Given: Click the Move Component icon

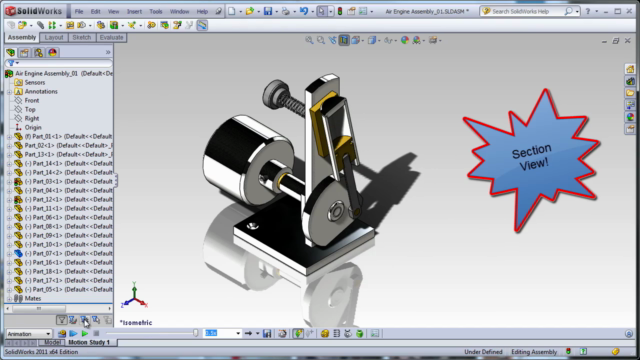Looking at the screenshot, I should [82, 25].
